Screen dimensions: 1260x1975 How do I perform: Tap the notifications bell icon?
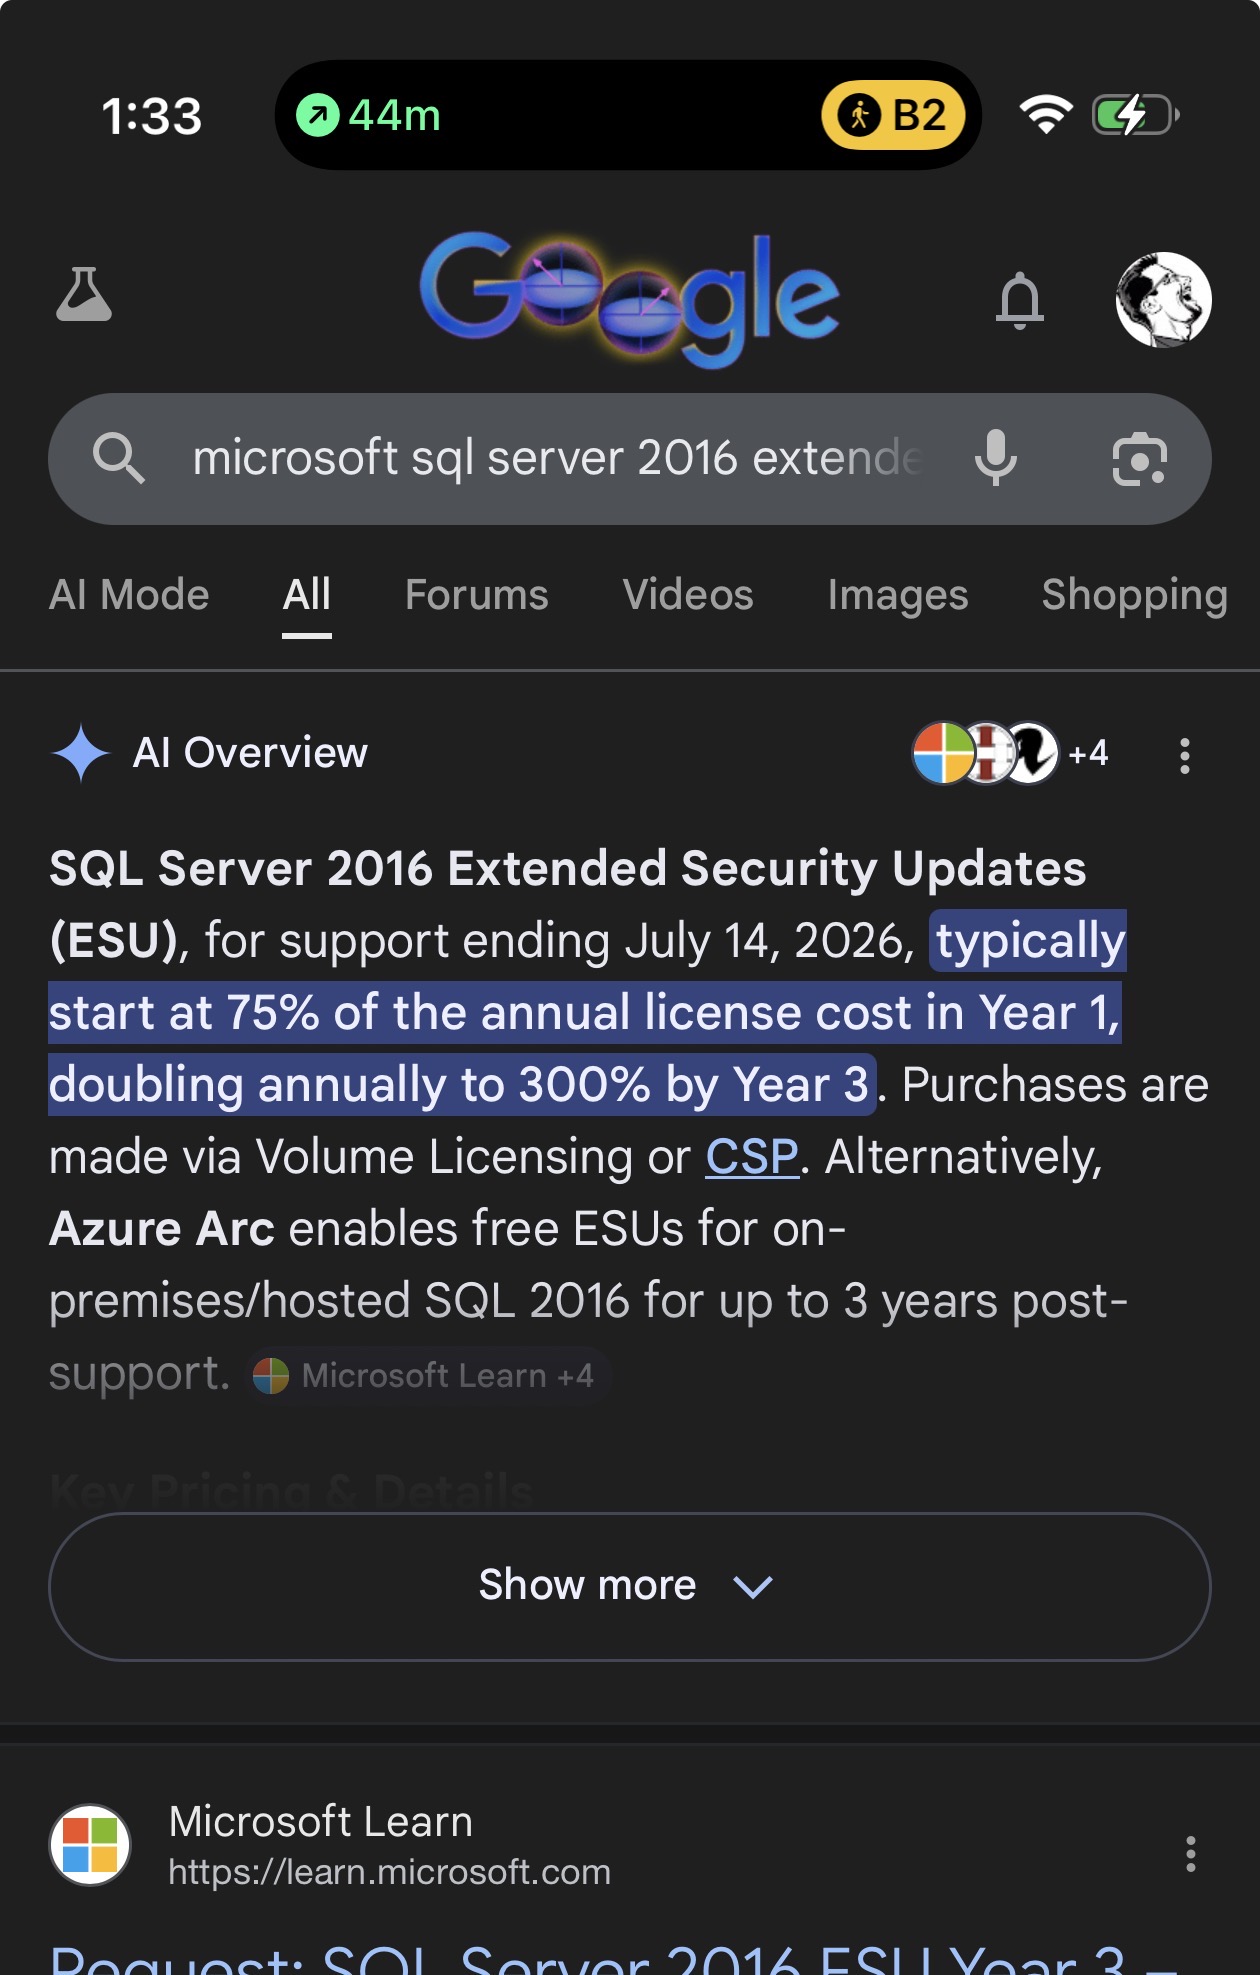(1019, 300)
